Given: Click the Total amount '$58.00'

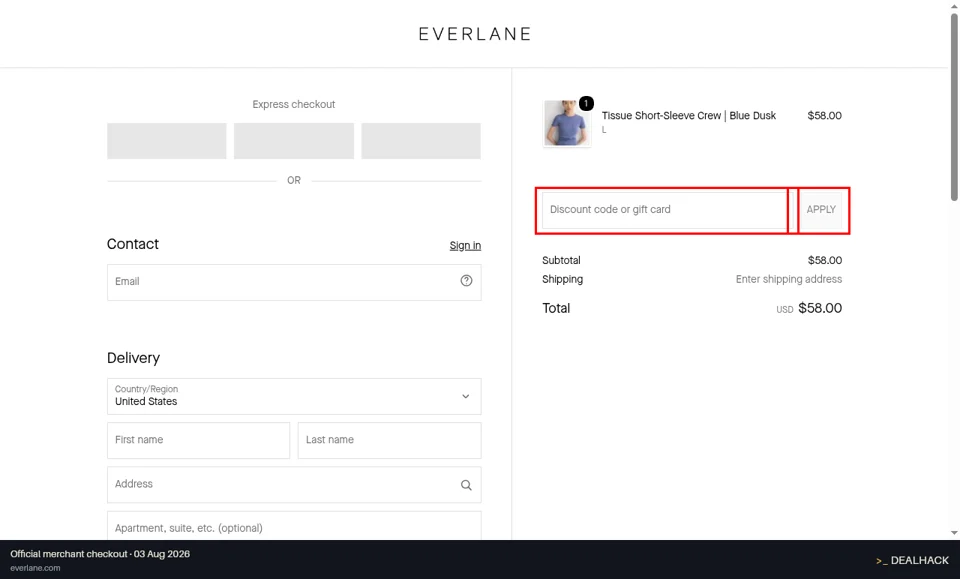Looking at the screenshot, I should (820, 308).
